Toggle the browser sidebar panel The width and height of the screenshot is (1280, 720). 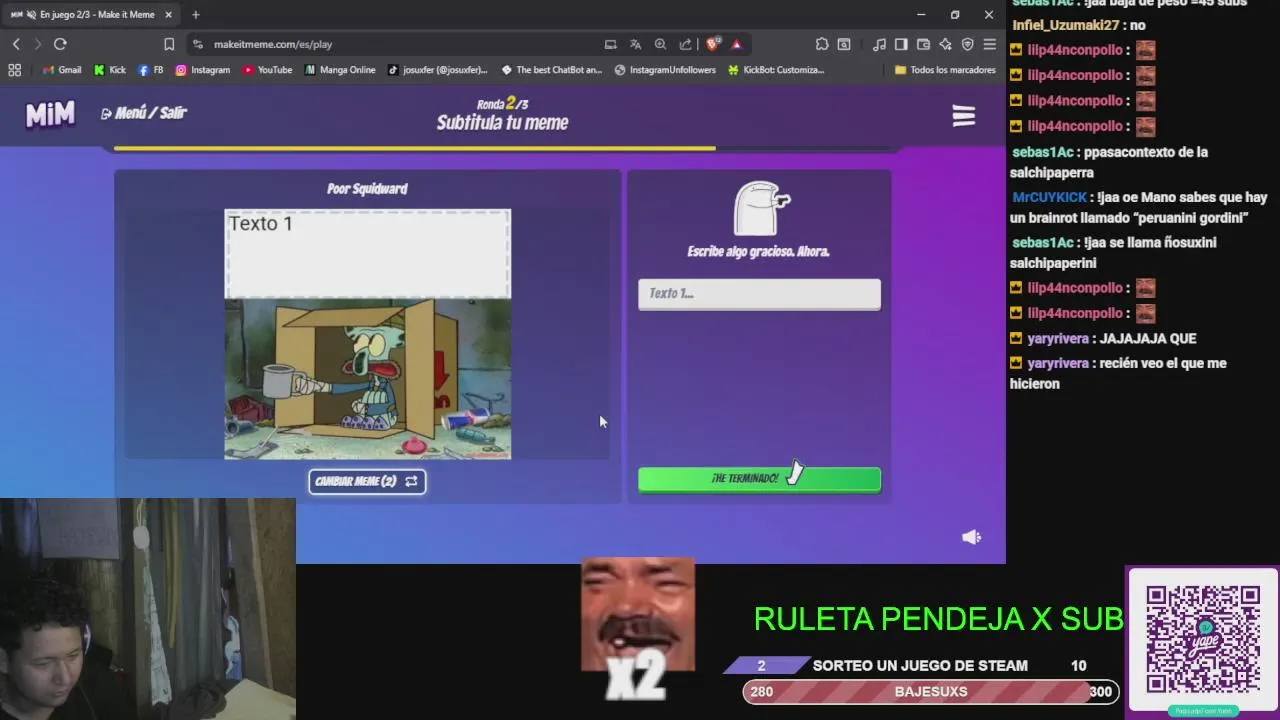point(901,44)
